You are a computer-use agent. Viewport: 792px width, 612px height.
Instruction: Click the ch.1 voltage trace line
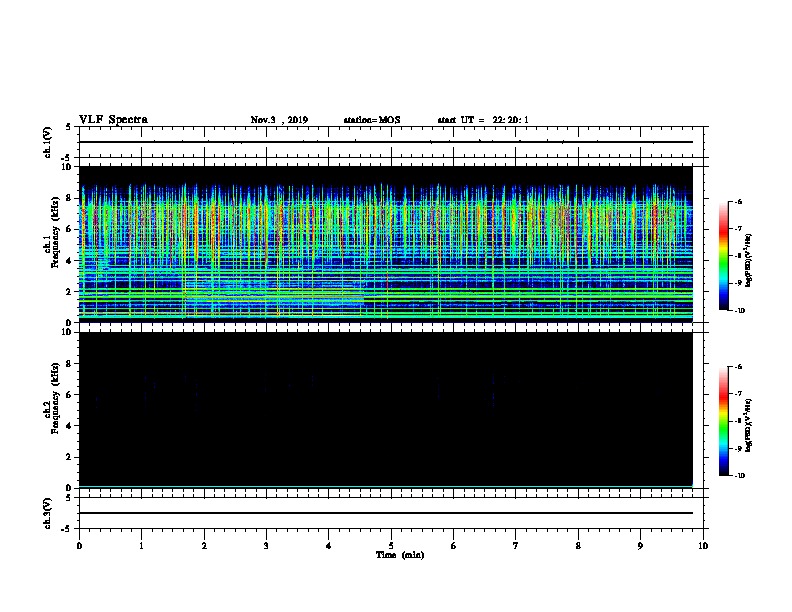point(386,142)
